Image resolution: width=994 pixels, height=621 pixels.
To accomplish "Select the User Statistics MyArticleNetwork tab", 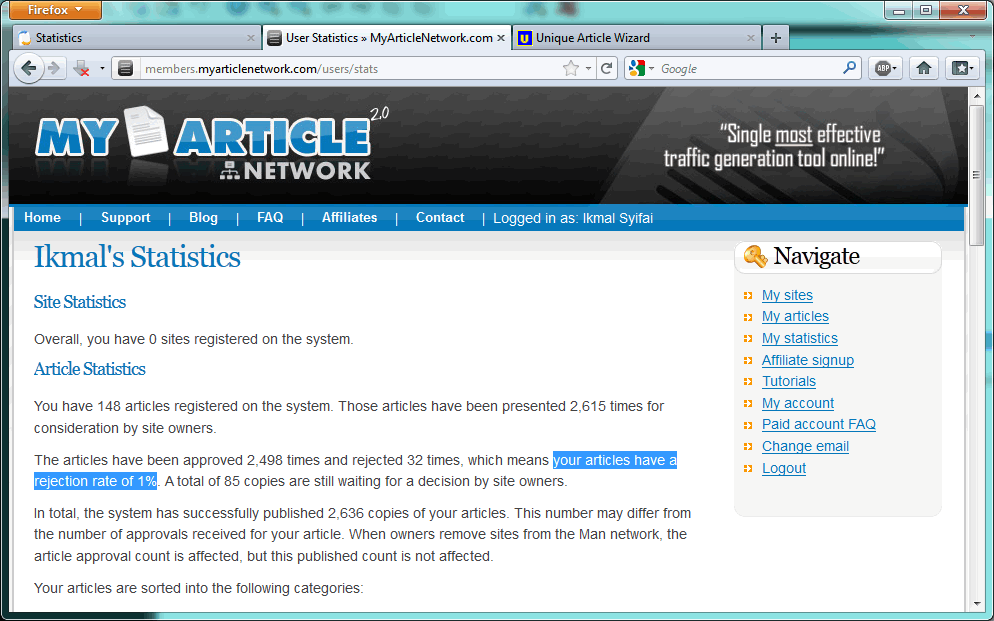I will pos(387,38).
